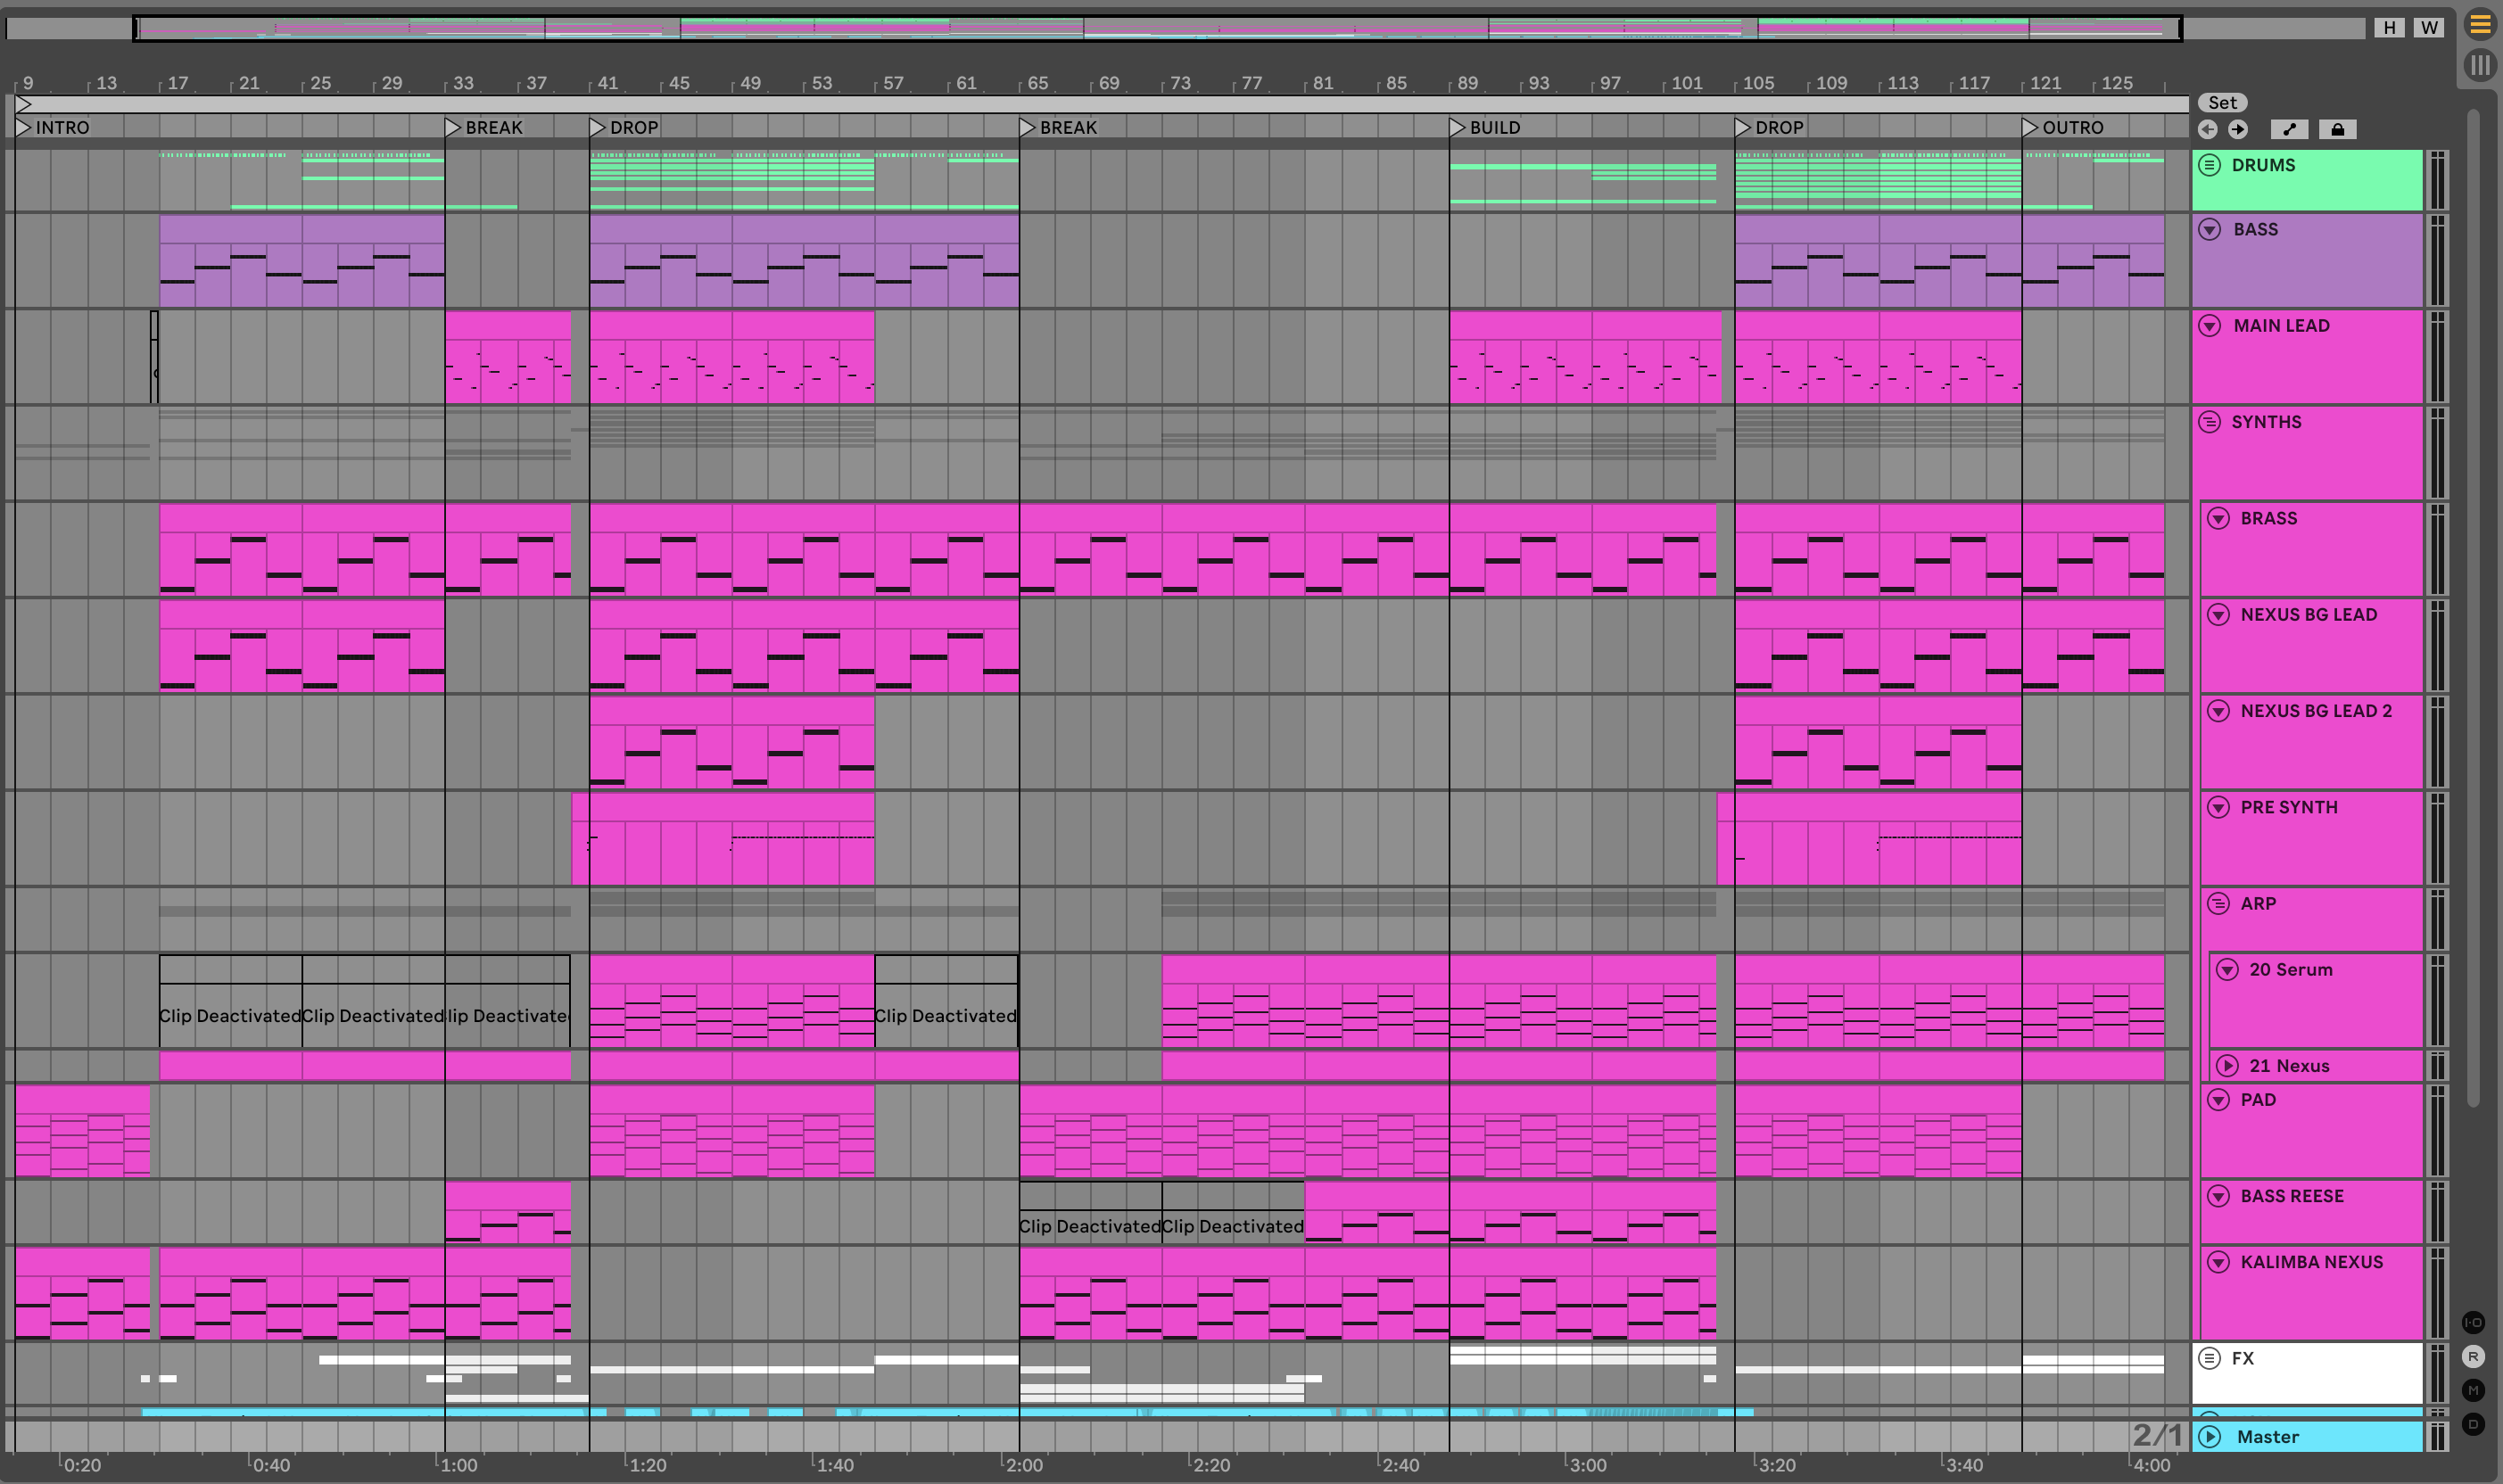Collapse the MAIN LEAD track arrow
This screenshot has width=2503, height=1484.
coord(2210,326)
